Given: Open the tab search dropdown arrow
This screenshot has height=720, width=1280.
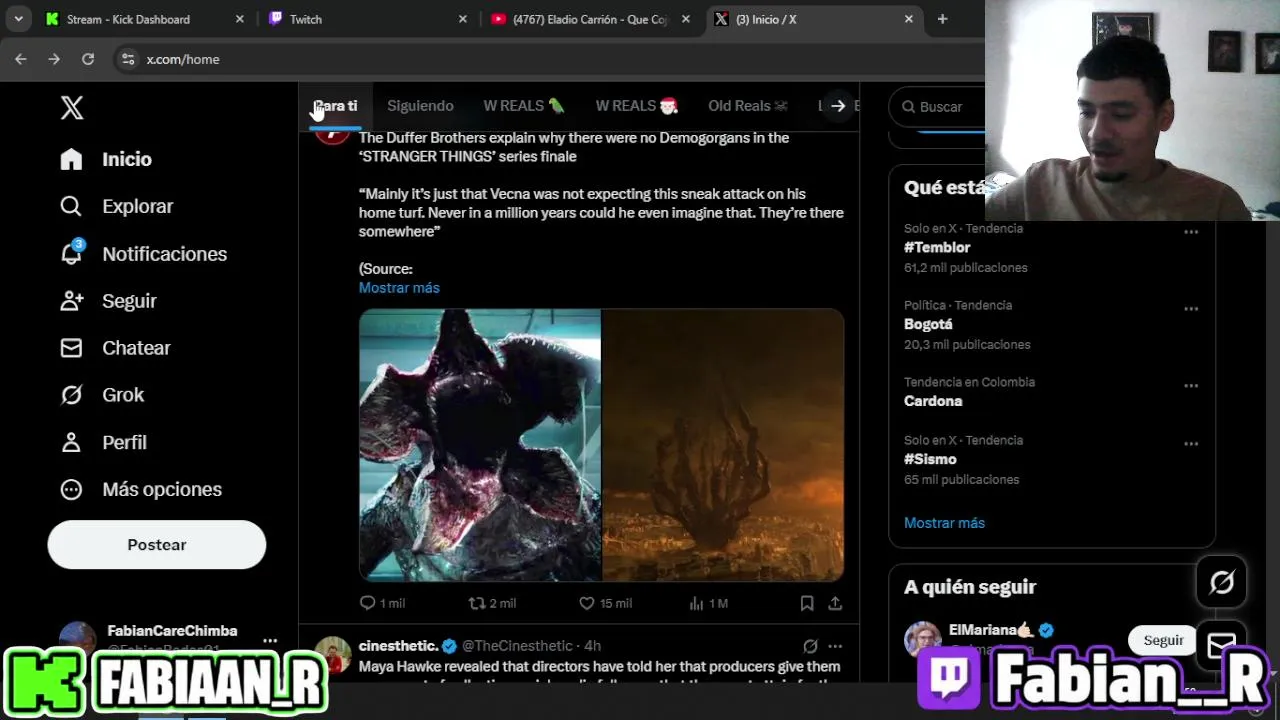Looking at the screenshot, I should 18,19.
